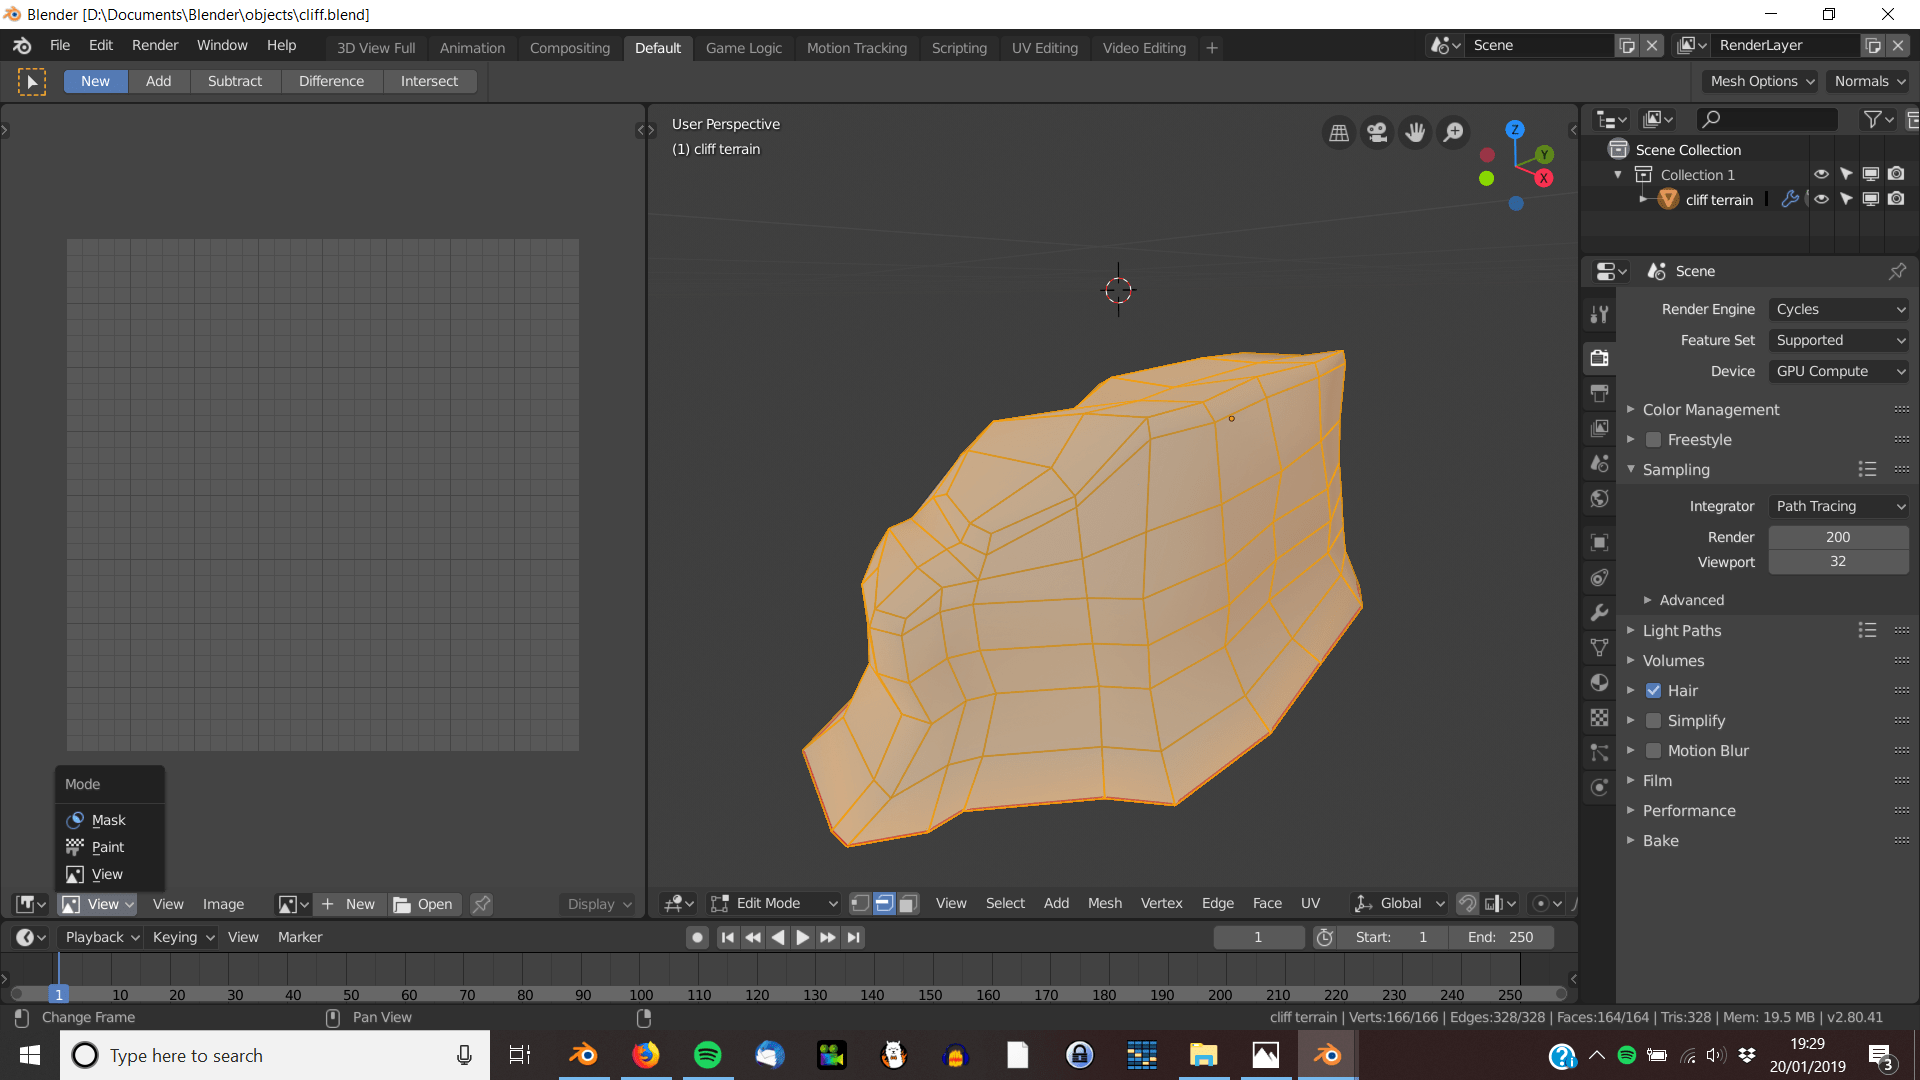The height and width of the screenshot is (1080, 1920).
Task: Open the Device dropdown set to GPU Compute
Action: [x=1838, y=371]
